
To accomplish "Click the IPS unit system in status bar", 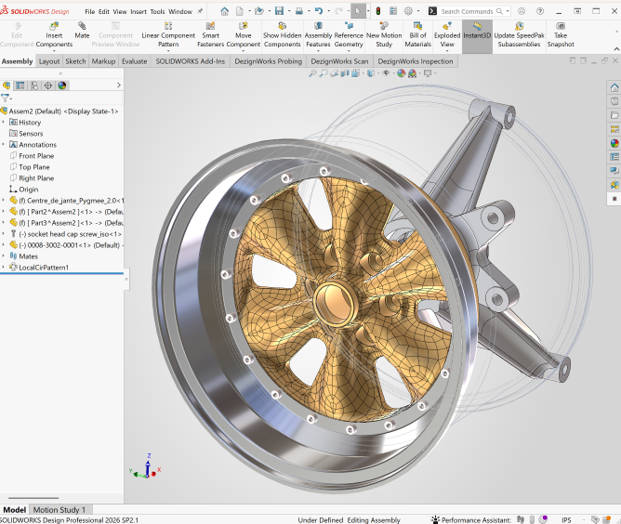I will click(x=566, y=520).
